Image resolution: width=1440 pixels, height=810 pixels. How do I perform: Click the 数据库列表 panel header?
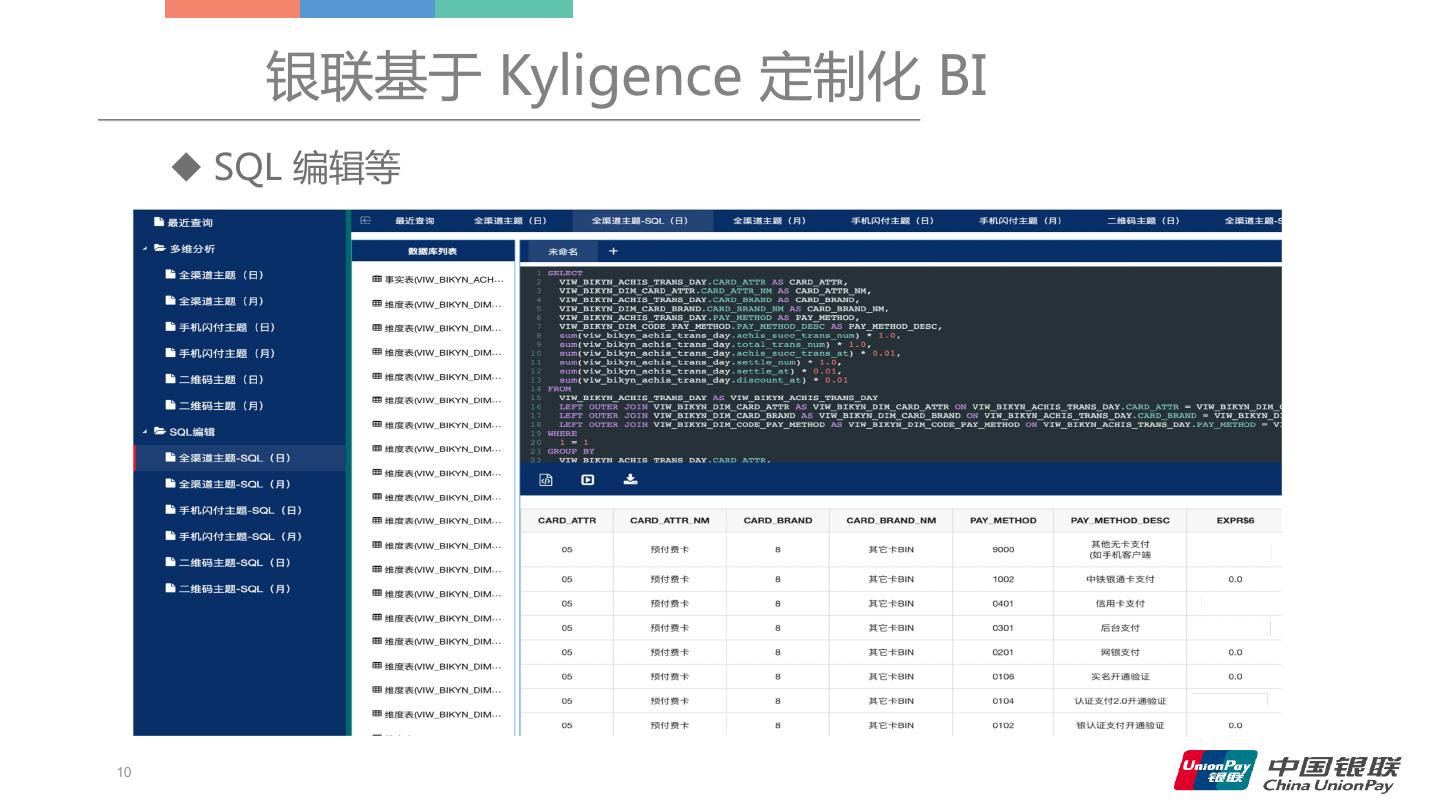tap(432, 252)
